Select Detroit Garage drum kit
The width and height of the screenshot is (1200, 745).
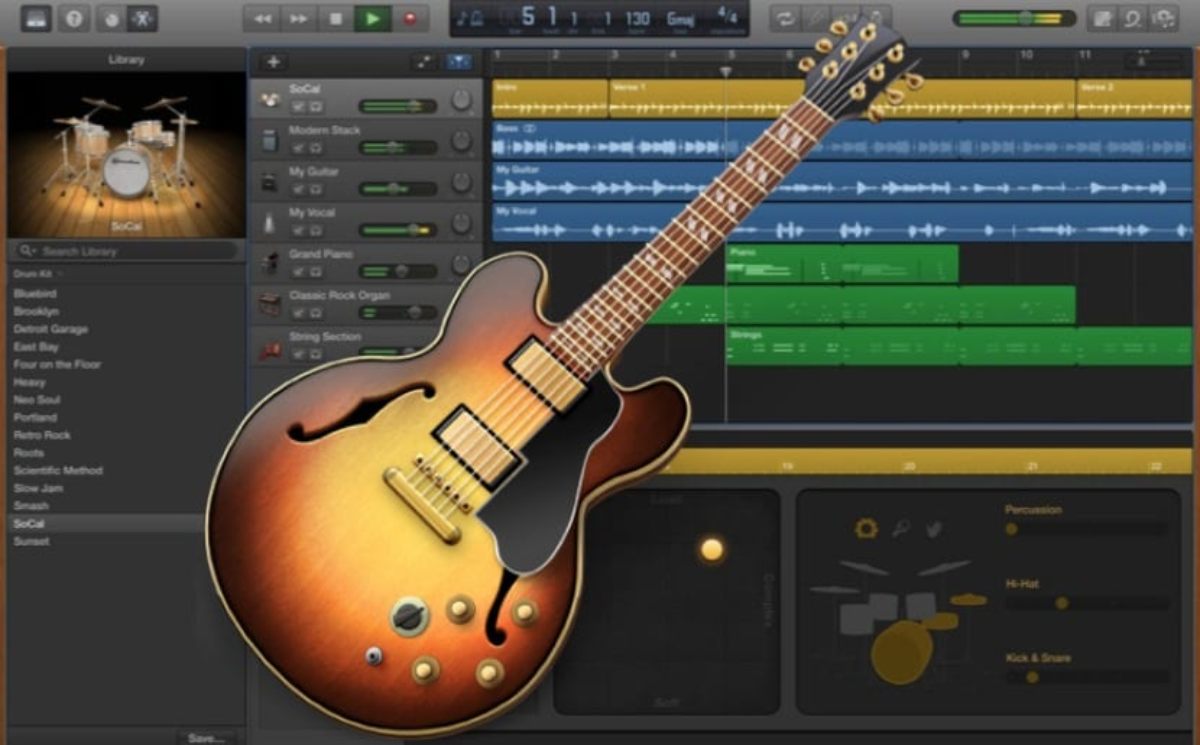pyautogui.click(x=50, y=329)
